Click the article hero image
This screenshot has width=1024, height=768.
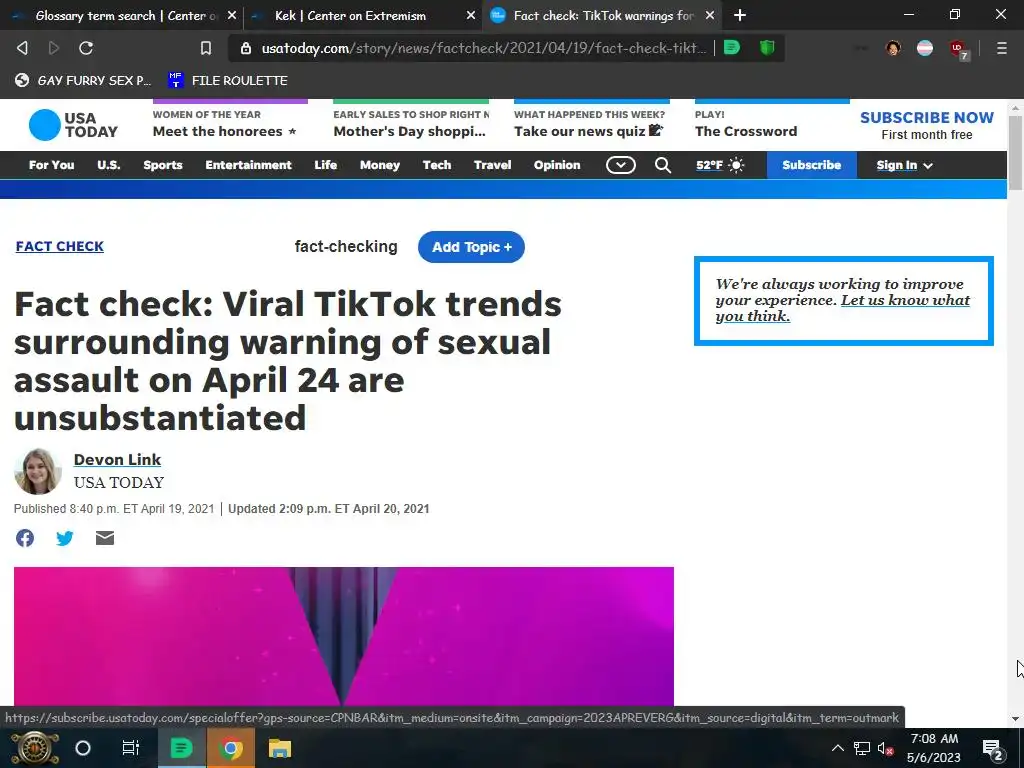click(344, 637)
